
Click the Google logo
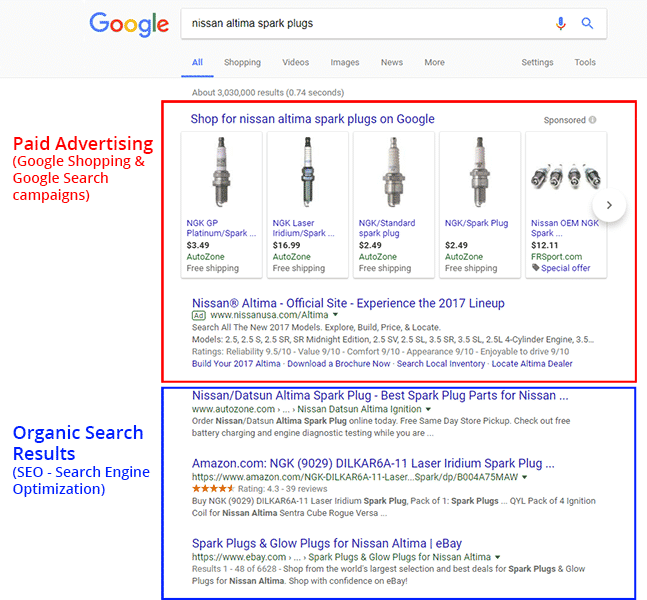(129, 24)
